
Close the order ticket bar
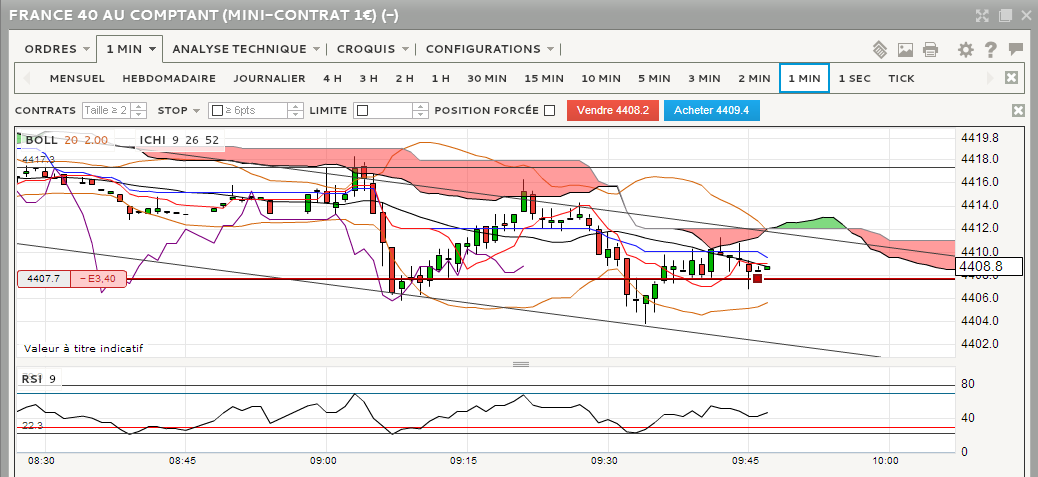(1018, 111)
